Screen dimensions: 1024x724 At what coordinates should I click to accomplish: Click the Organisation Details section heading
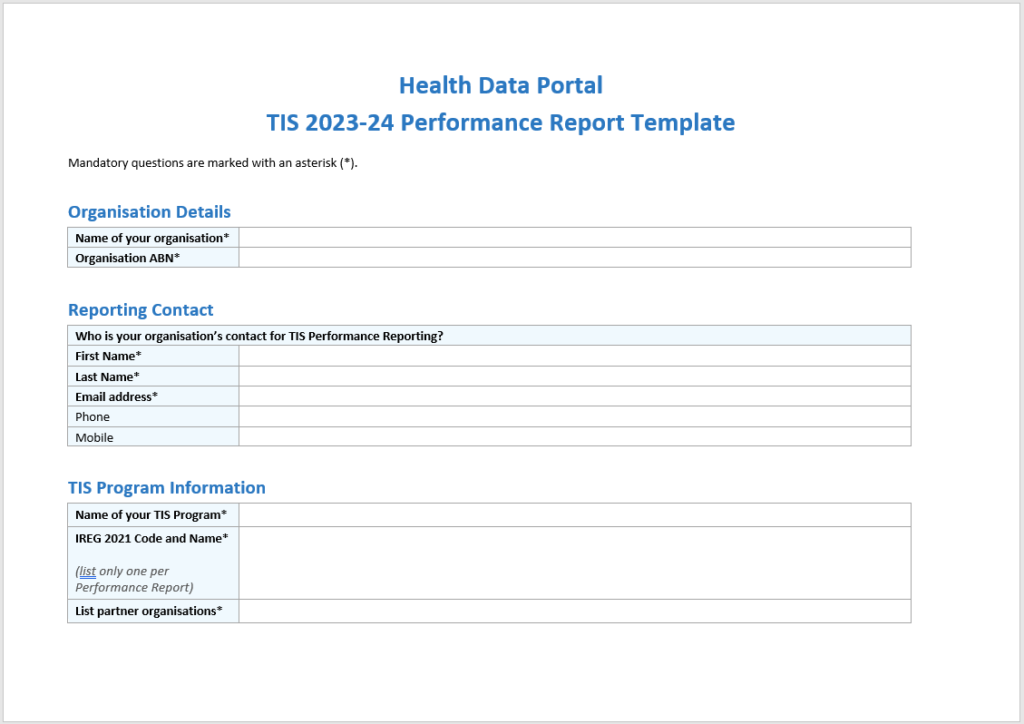click(x=149, y=212)
